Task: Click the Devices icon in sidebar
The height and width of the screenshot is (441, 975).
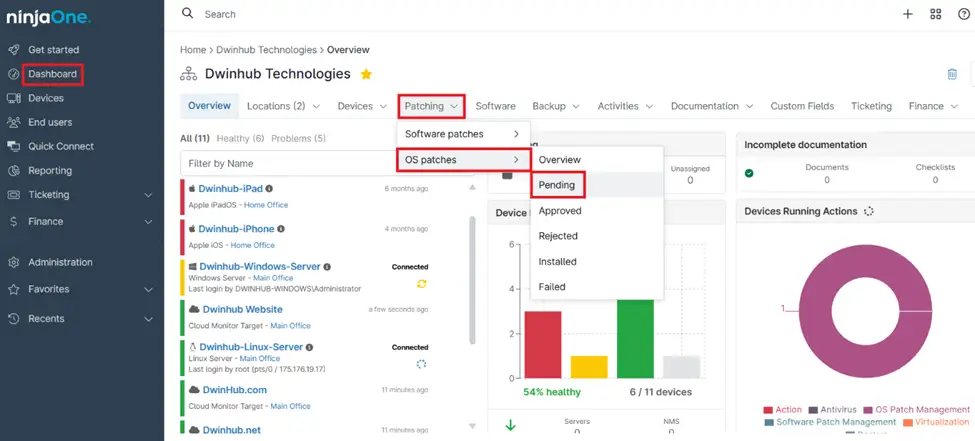Action: (x=14, y=98)
